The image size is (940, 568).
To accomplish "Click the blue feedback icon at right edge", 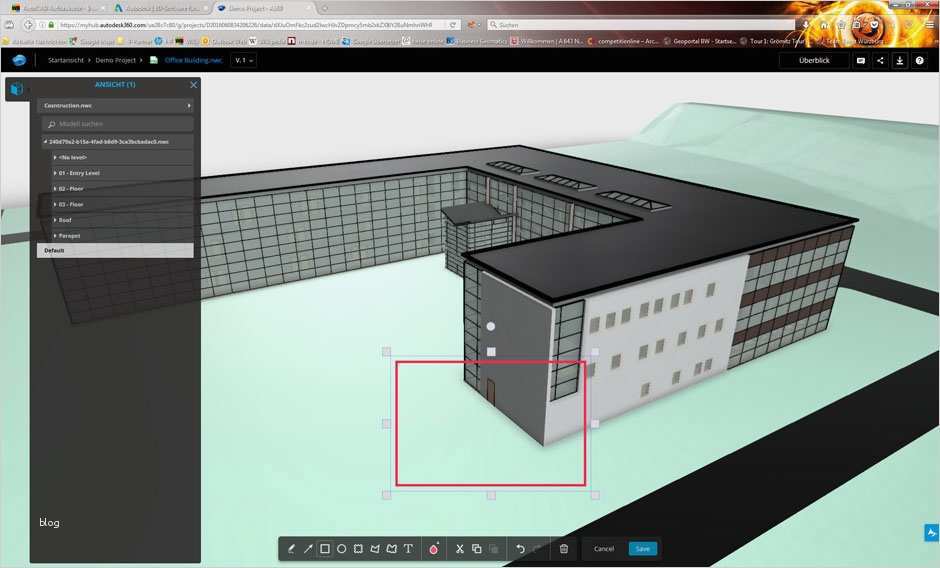I will (932, 532).
